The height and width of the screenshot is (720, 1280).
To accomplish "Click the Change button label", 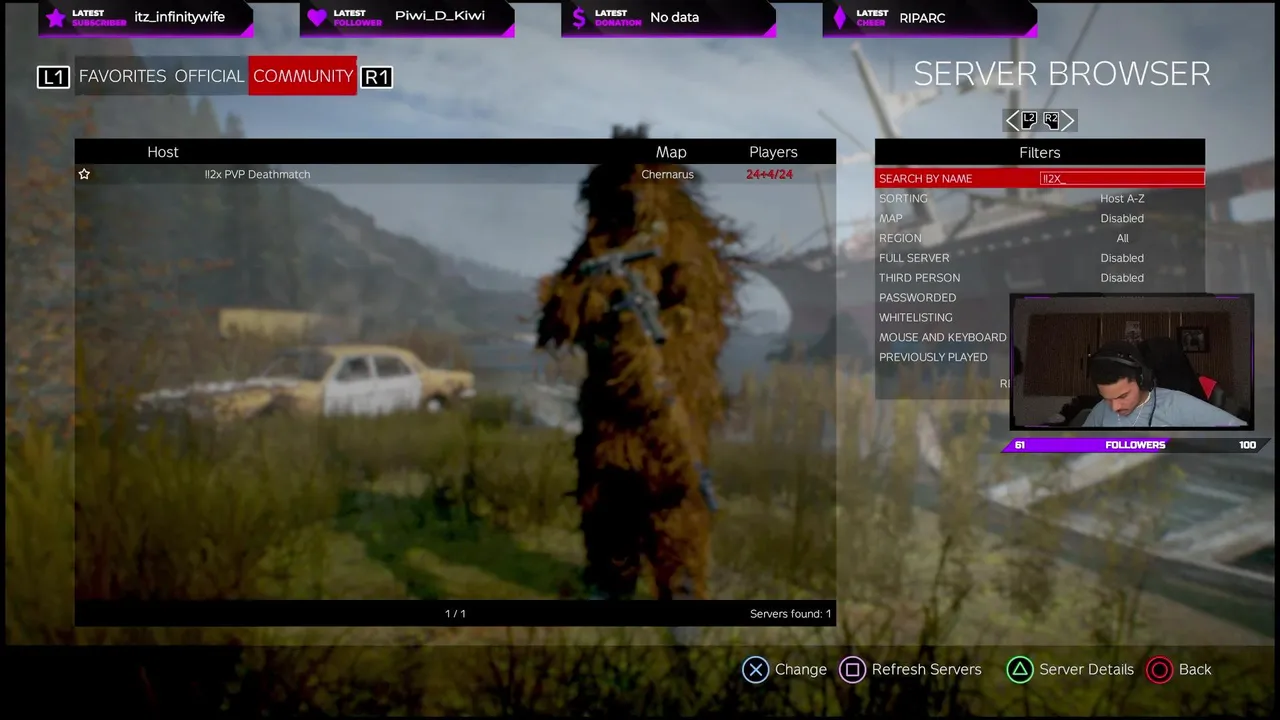I will tap(800, 670).
